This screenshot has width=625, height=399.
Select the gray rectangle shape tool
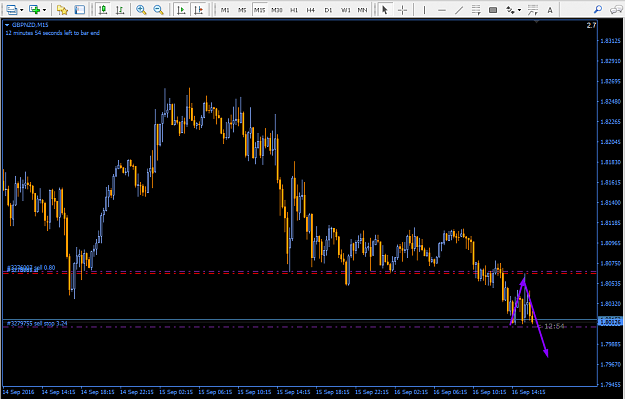(493, 10)
